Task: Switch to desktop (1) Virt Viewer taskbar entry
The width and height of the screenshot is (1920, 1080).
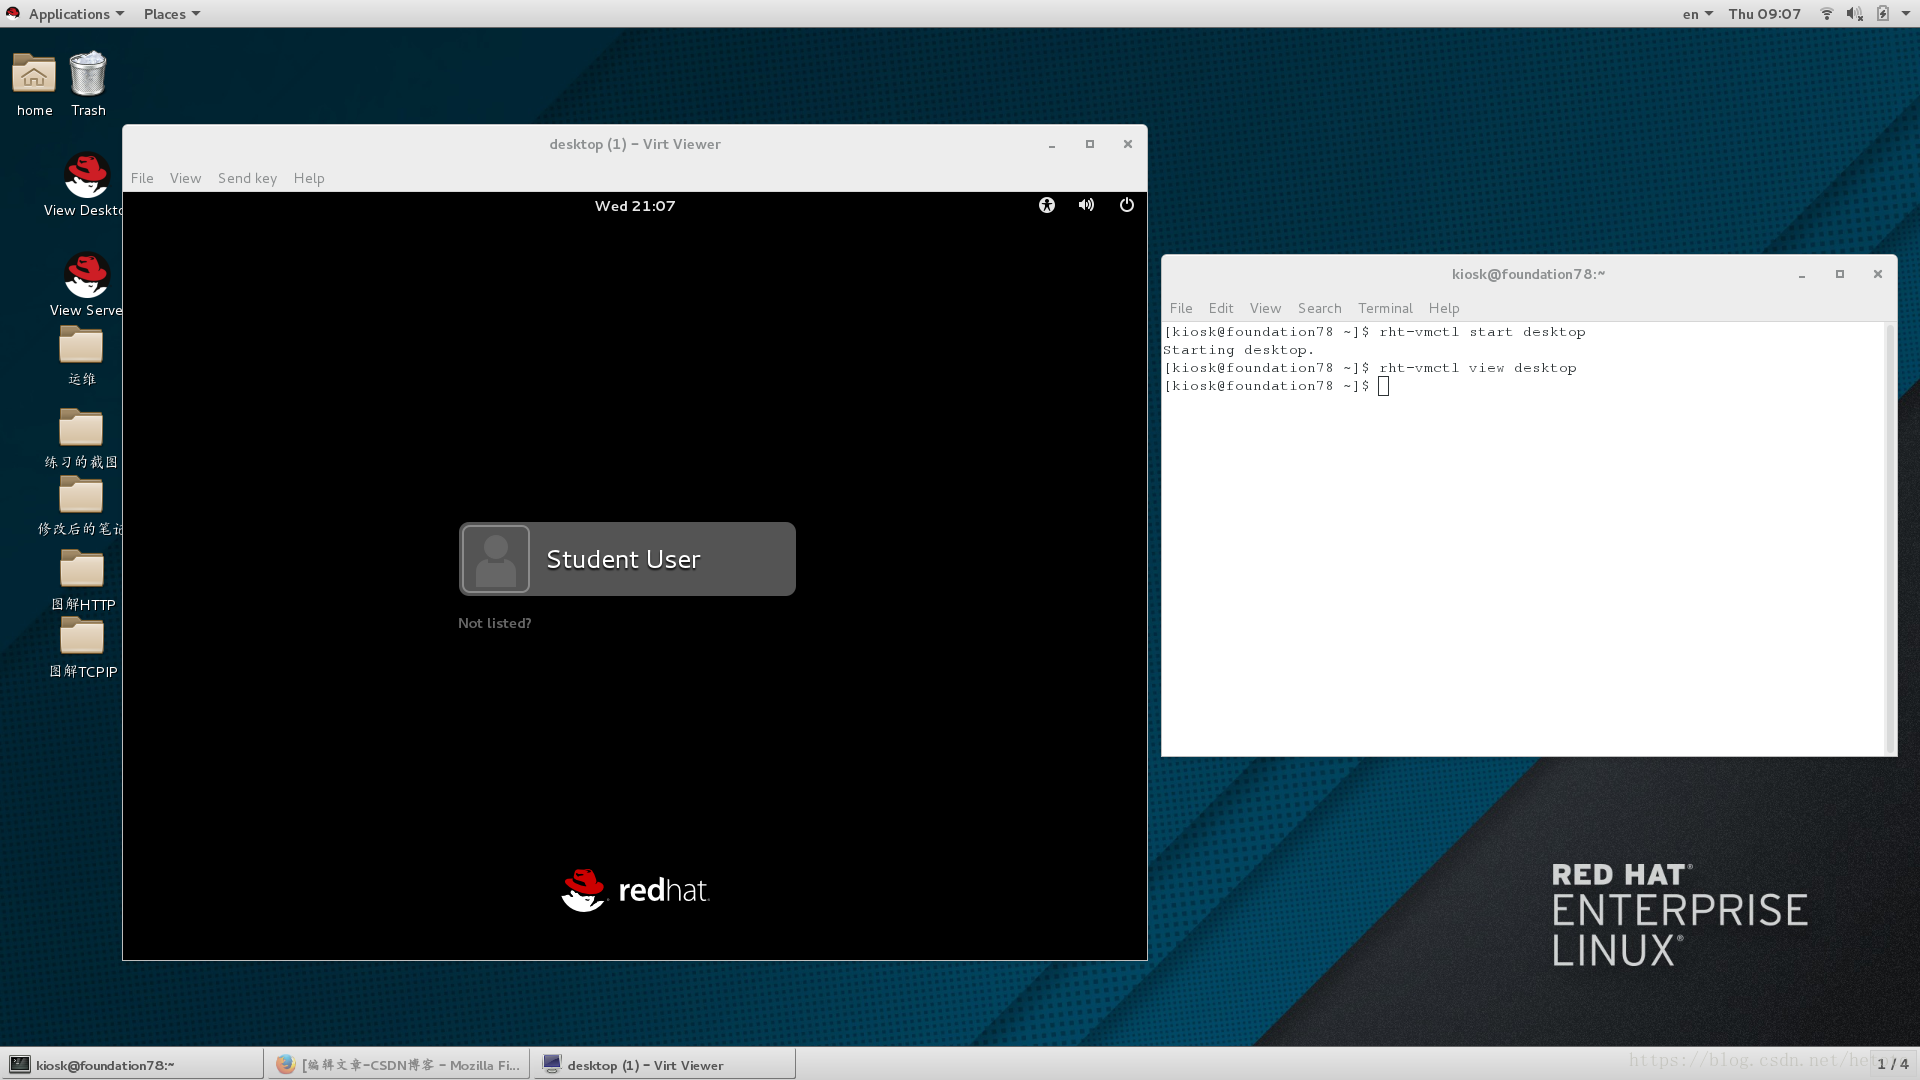Action: point(665,1064)
